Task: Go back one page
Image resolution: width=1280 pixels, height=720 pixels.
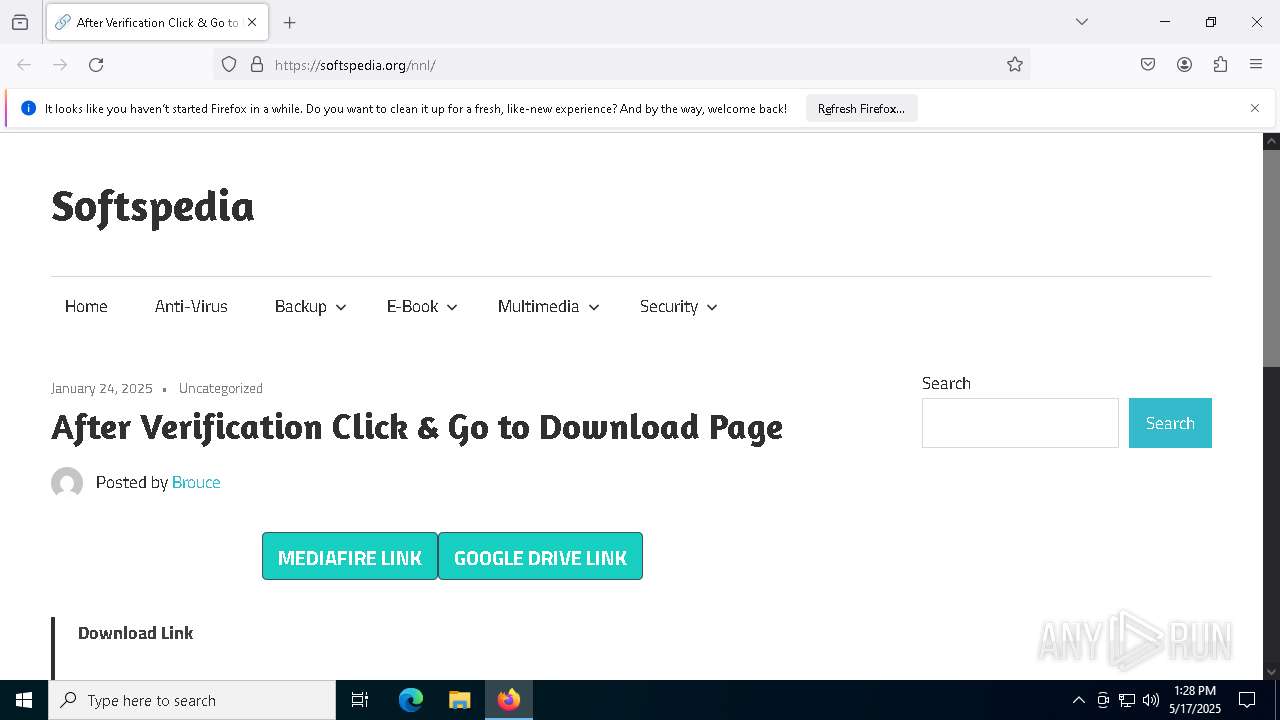Action: (x=24, y=65)
